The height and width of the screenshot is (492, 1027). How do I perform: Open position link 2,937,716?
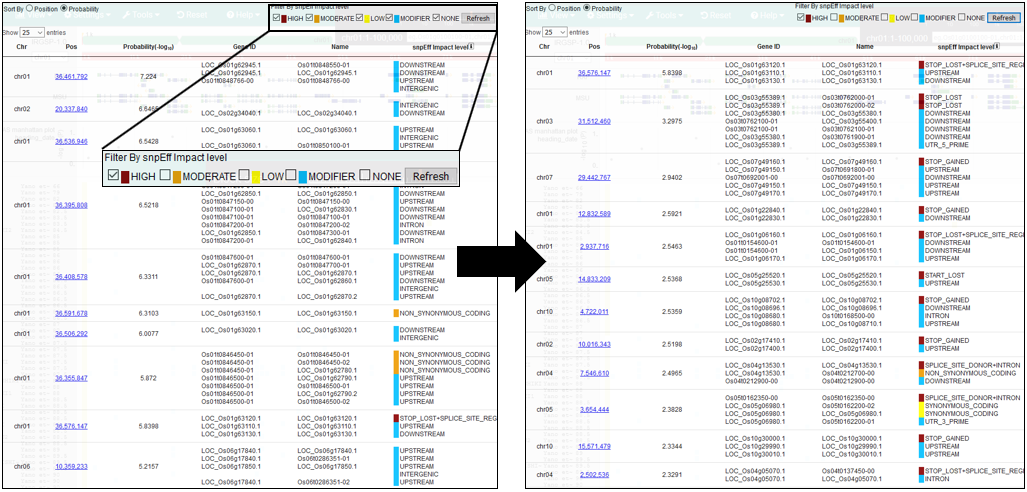click(595, 246)
